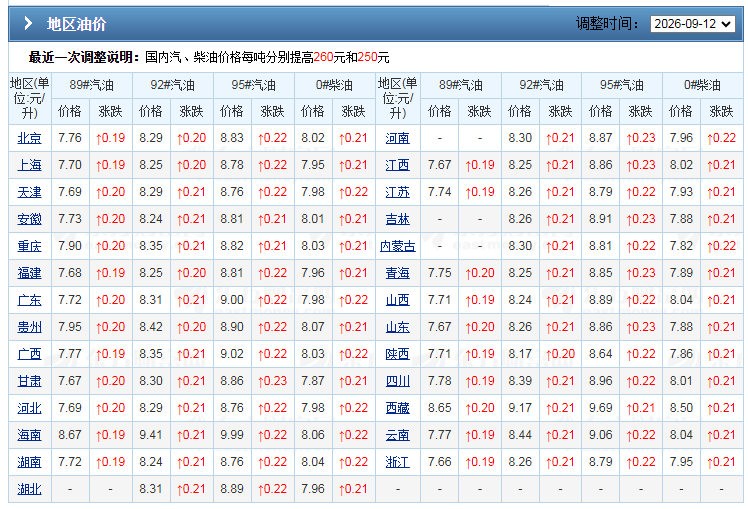Viewport: 748px width, 509px height.
Task: Open the 青海 region link
Action: 398,273
